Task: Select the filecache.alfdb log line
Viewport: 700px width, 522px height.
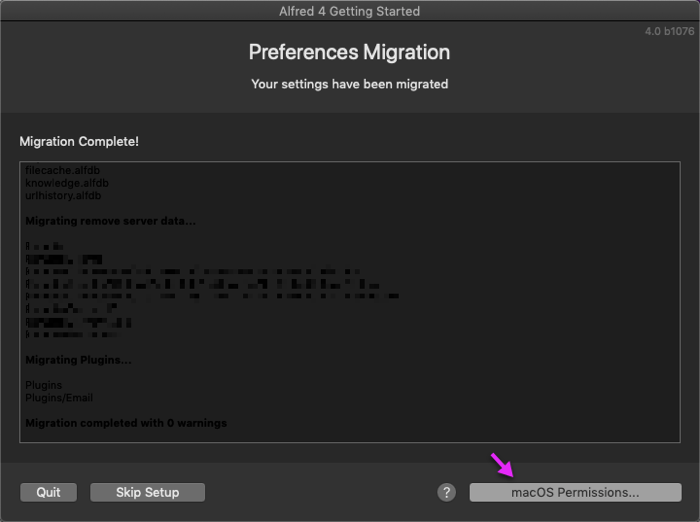Action: pos(62,170)
